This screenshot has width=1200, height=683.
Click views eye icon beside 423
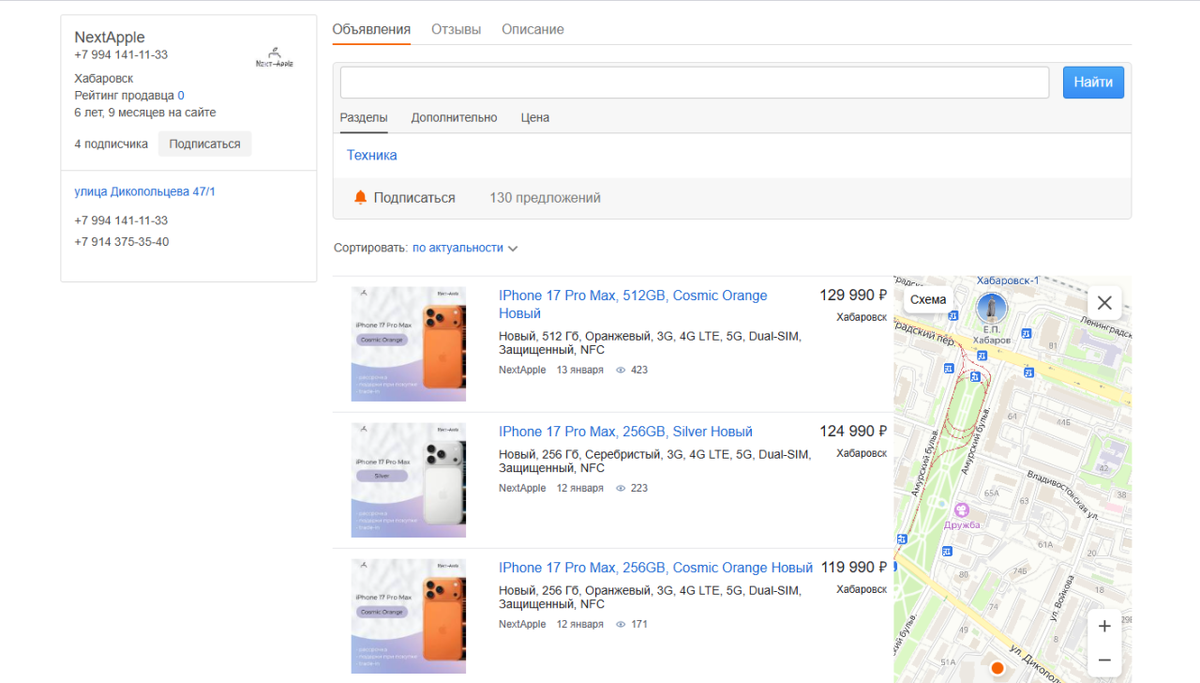pyautogui.click(x=621, y=370)
